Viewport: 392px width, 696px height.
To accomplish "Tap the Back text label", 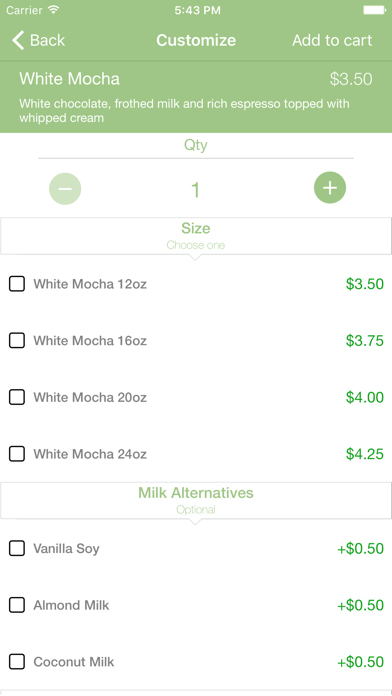I will tap(47, 40).
